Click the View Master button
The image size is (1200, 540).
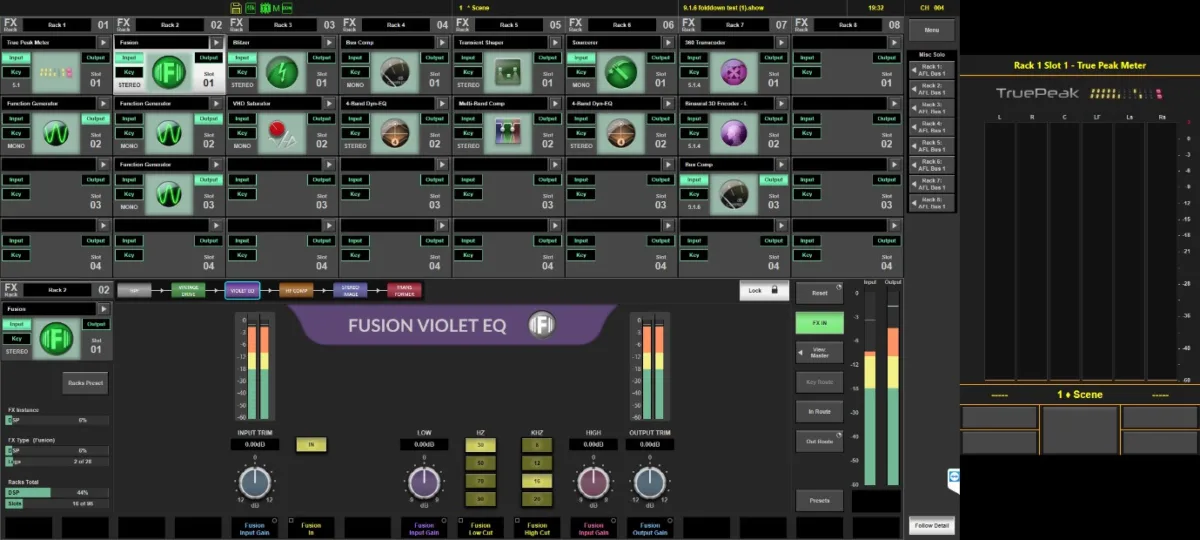pyautogui.click(x=819, y=352)
